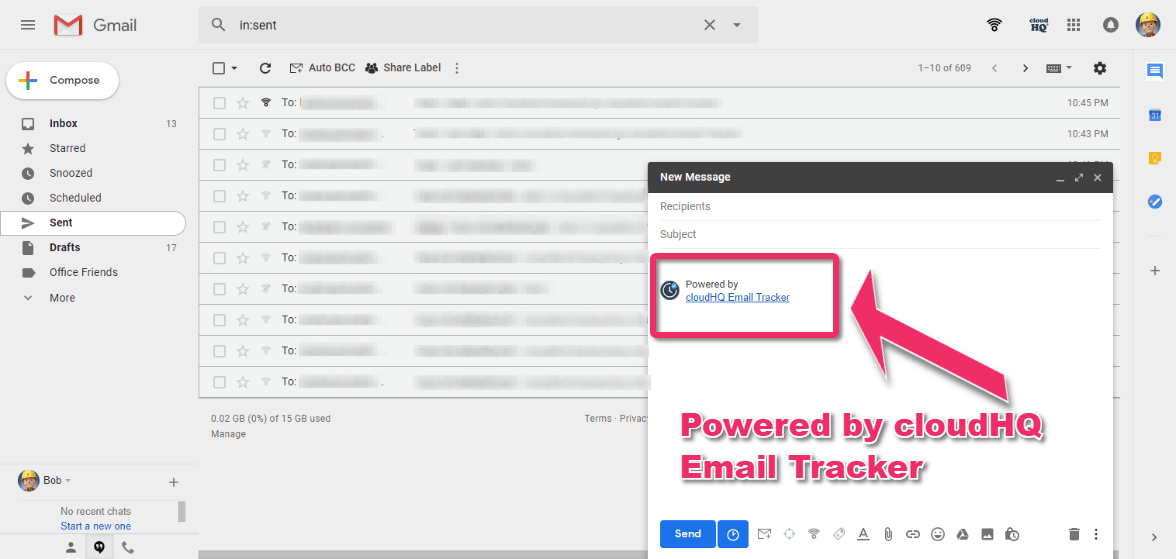This screenshot has width=1176, height=559.
Task: Click the Terms link in footer
Action: 598,419
